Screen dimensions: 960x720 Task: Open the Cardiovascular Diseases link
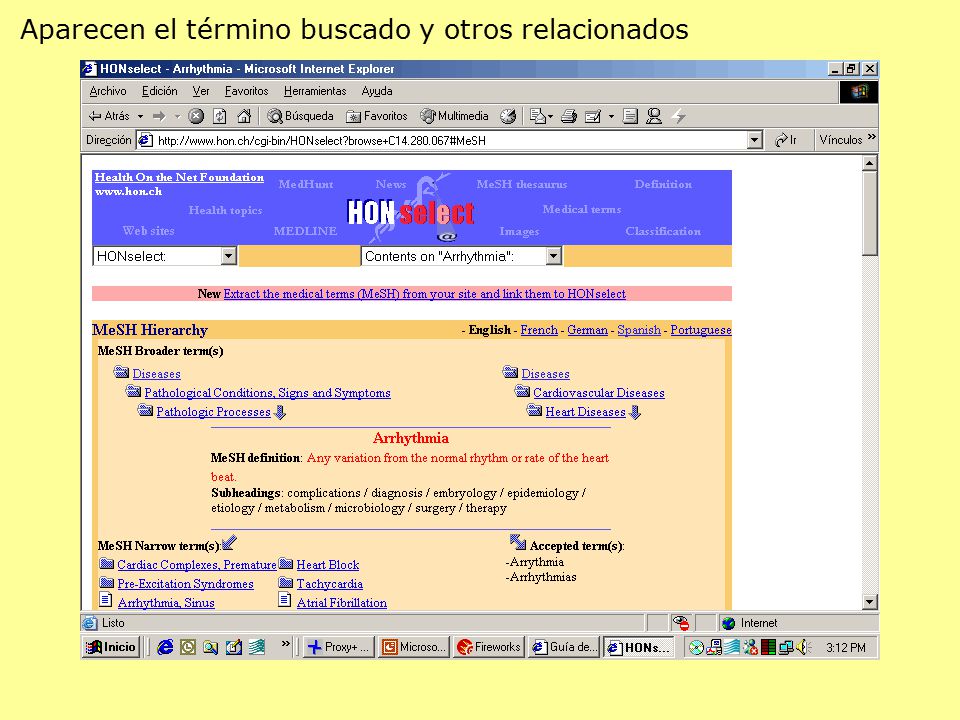[x=599, y=393]
